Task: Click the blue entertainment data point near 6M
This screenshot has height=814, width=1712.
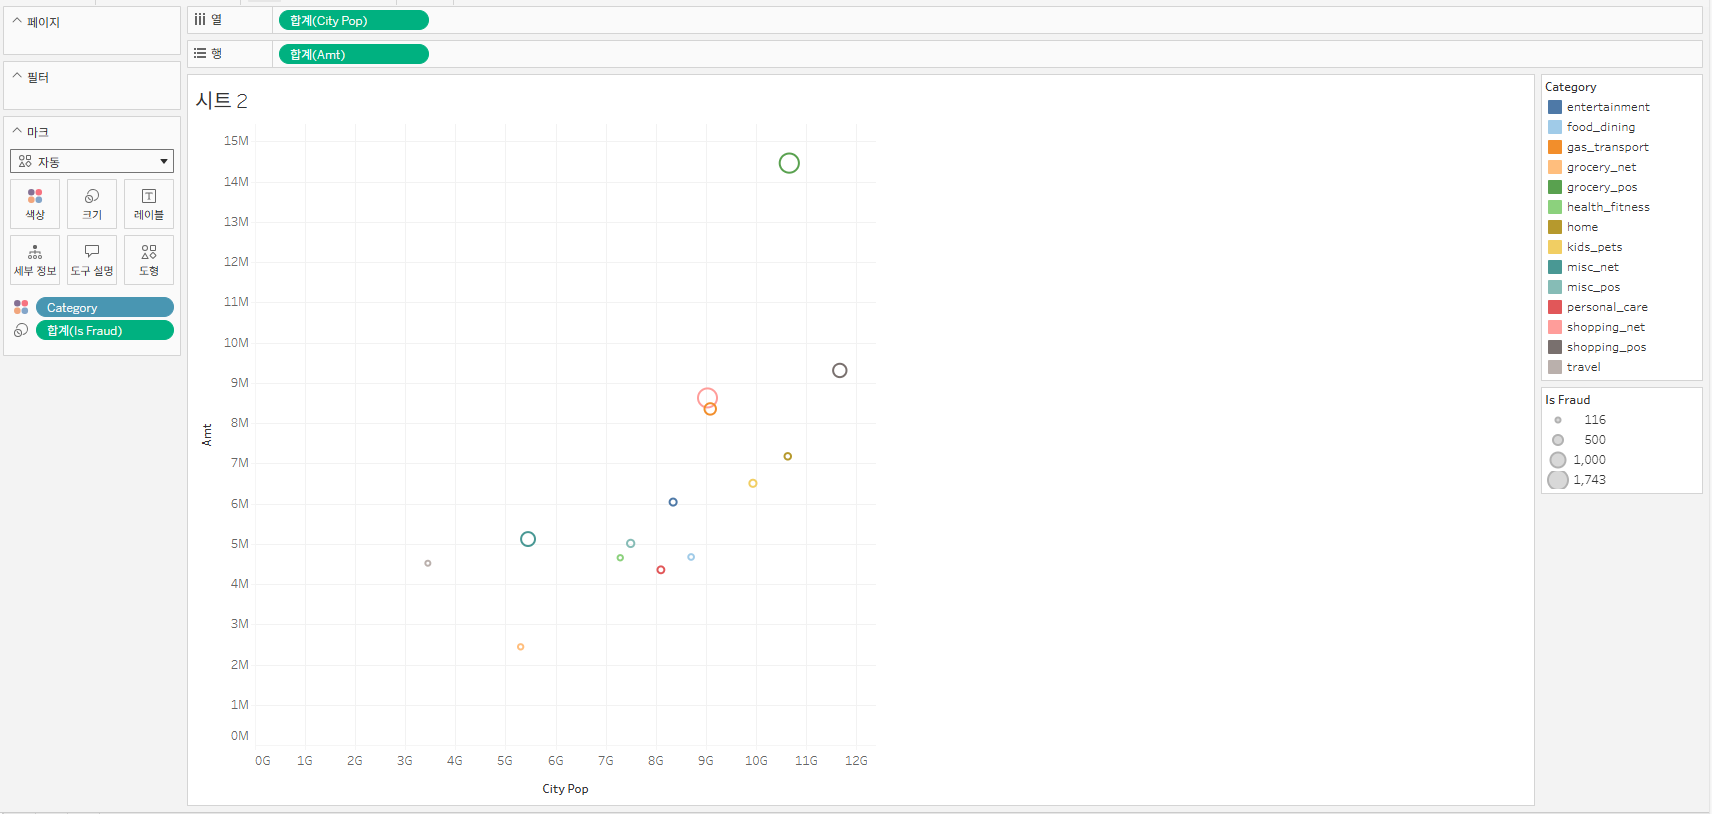Action: click(x=673, y=502)
